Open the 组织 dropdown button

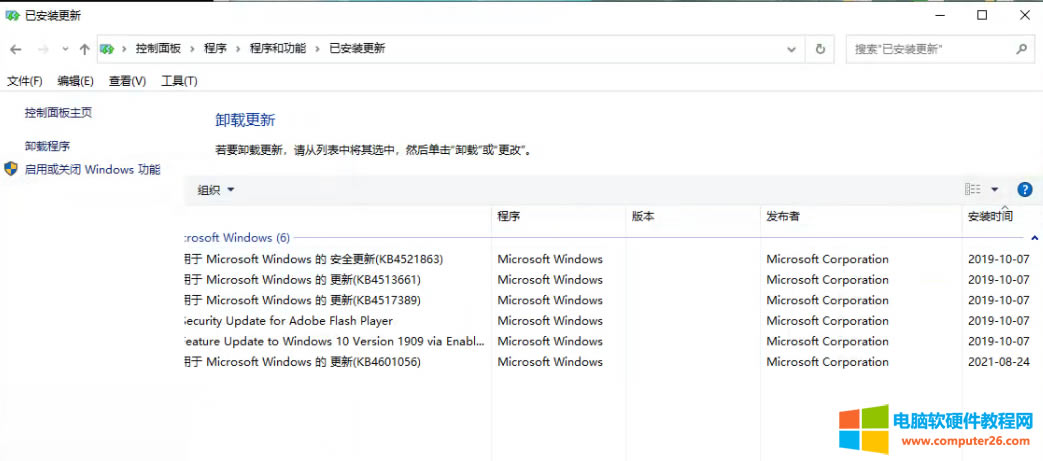tap(216, 190)
